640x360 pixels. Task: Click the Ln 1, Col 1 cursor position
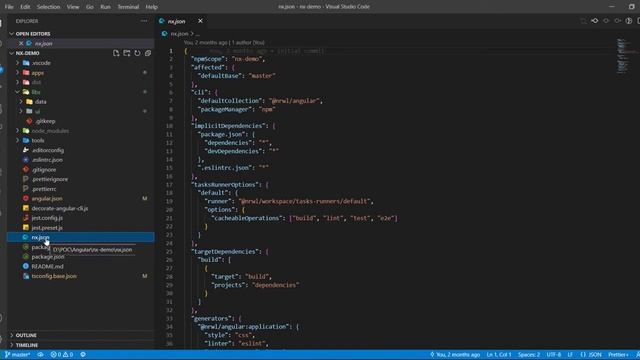[499, 355]
